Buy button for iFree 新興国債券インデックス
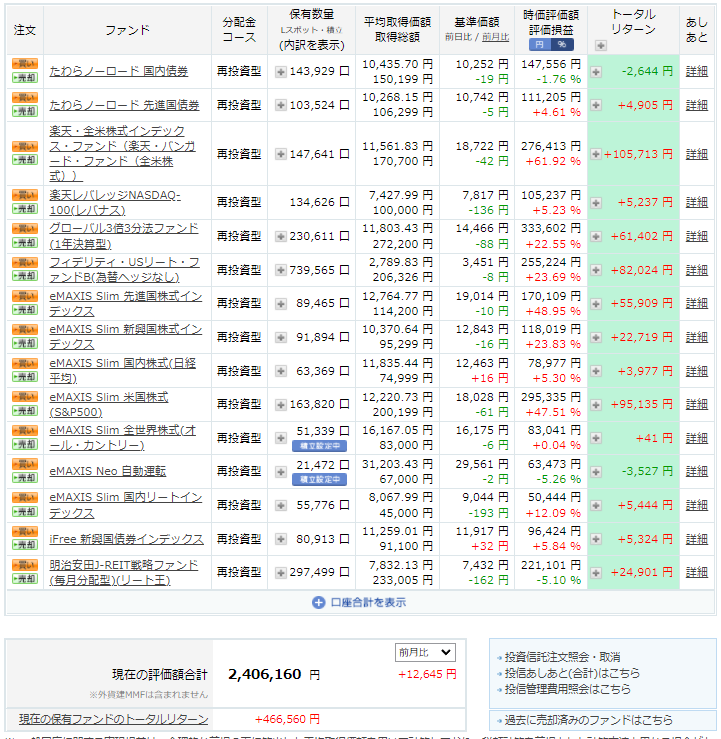This screenshot has height=739, width=721. coord(25,531)
